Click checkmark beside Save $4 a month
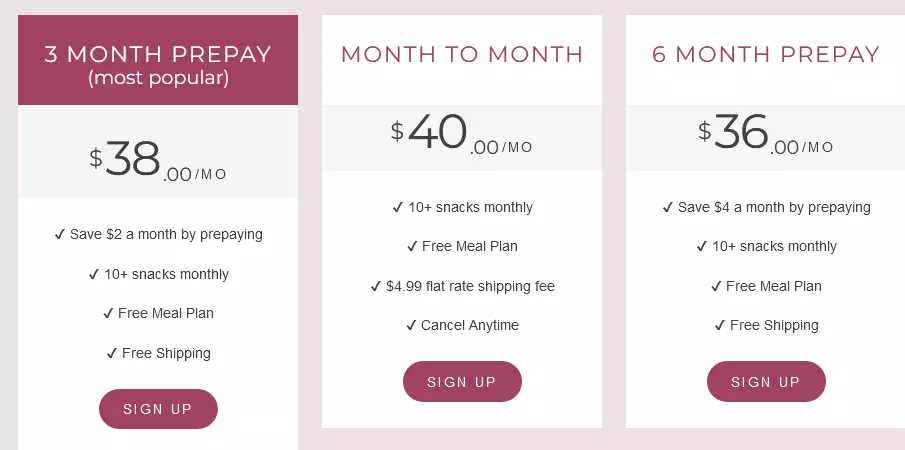The height and width of the screenshot is (450, 905). [x=667, y=208]
